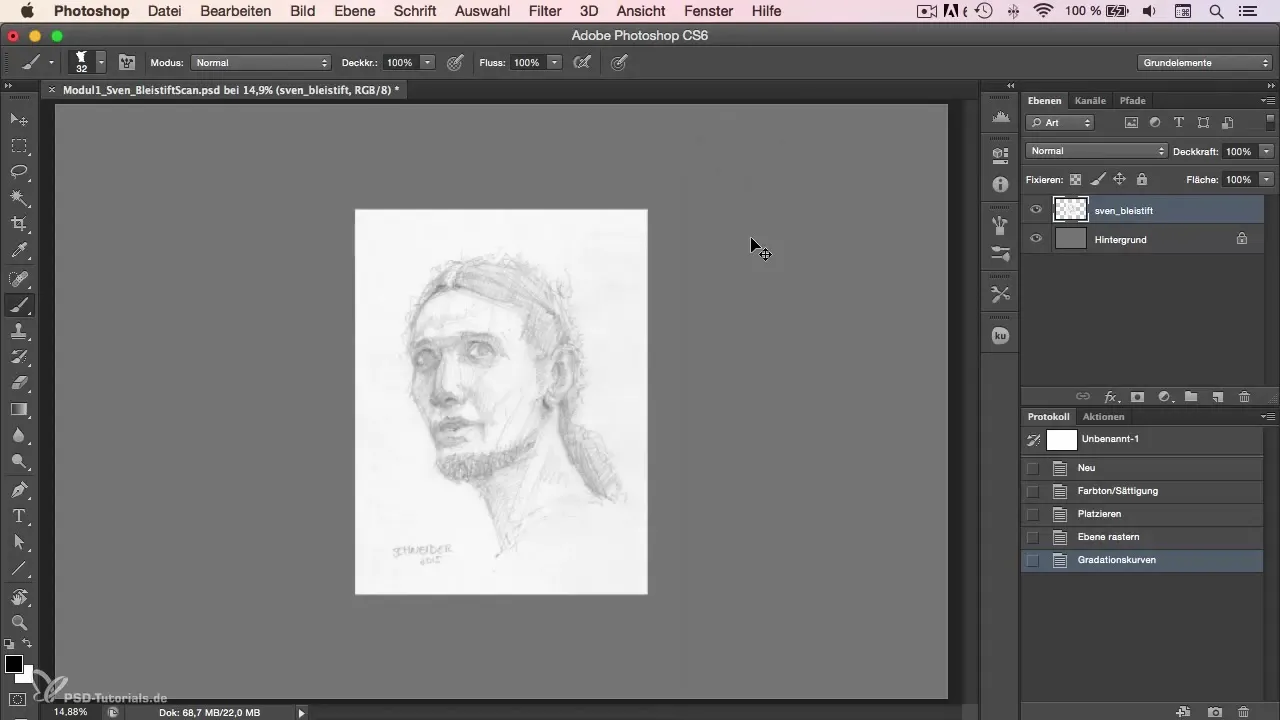The image size is (1280, 720).
Task: Switch to the Aktionen tab
Action: point(1103,416)
